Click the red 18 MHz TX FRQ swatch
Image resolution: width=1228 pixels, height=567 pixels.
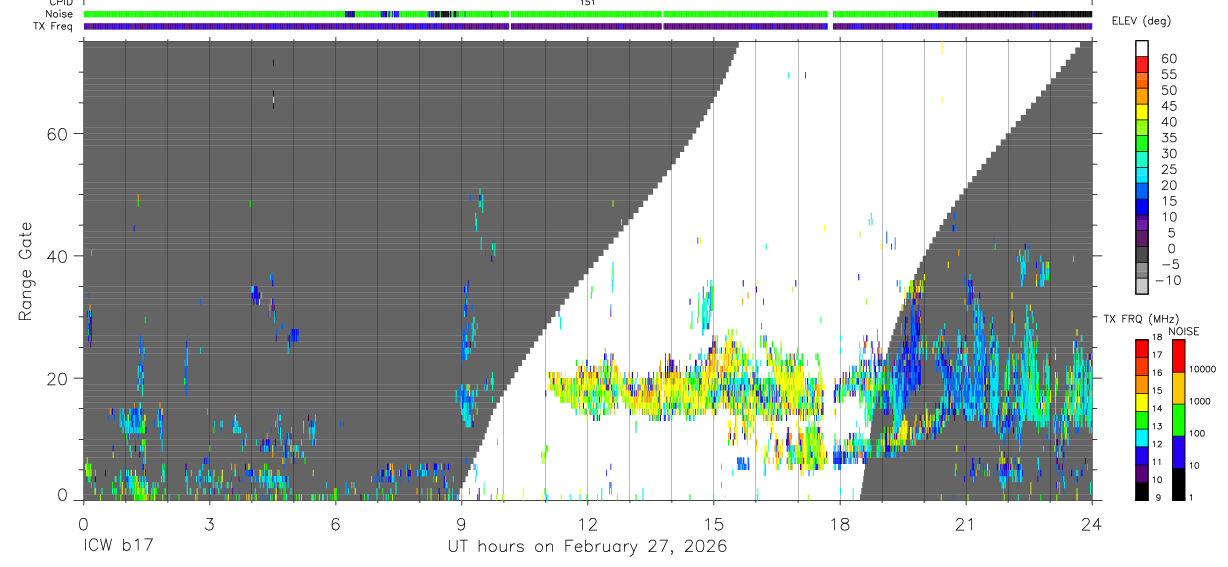(x=1142, y=349)
